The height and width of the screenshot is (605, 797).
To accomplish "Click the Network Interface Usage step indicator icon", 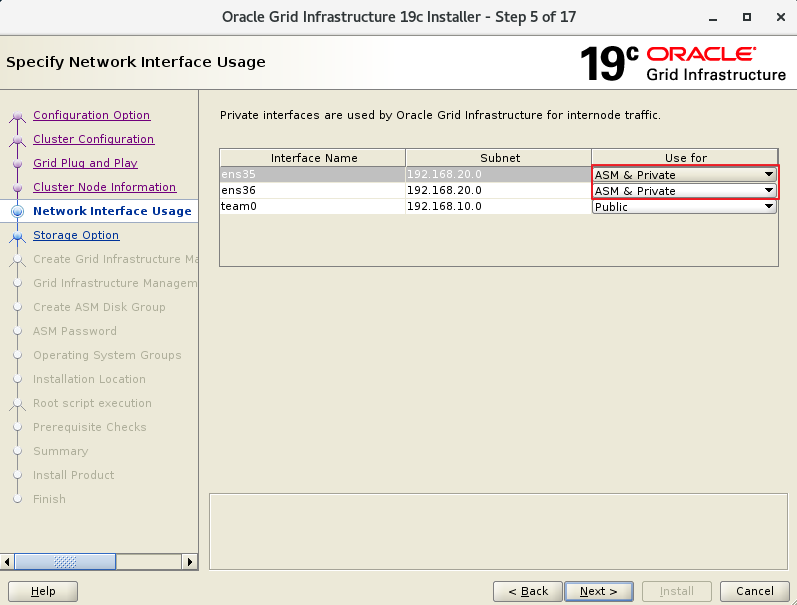I will pyautogui.click(x=17, y=212).
